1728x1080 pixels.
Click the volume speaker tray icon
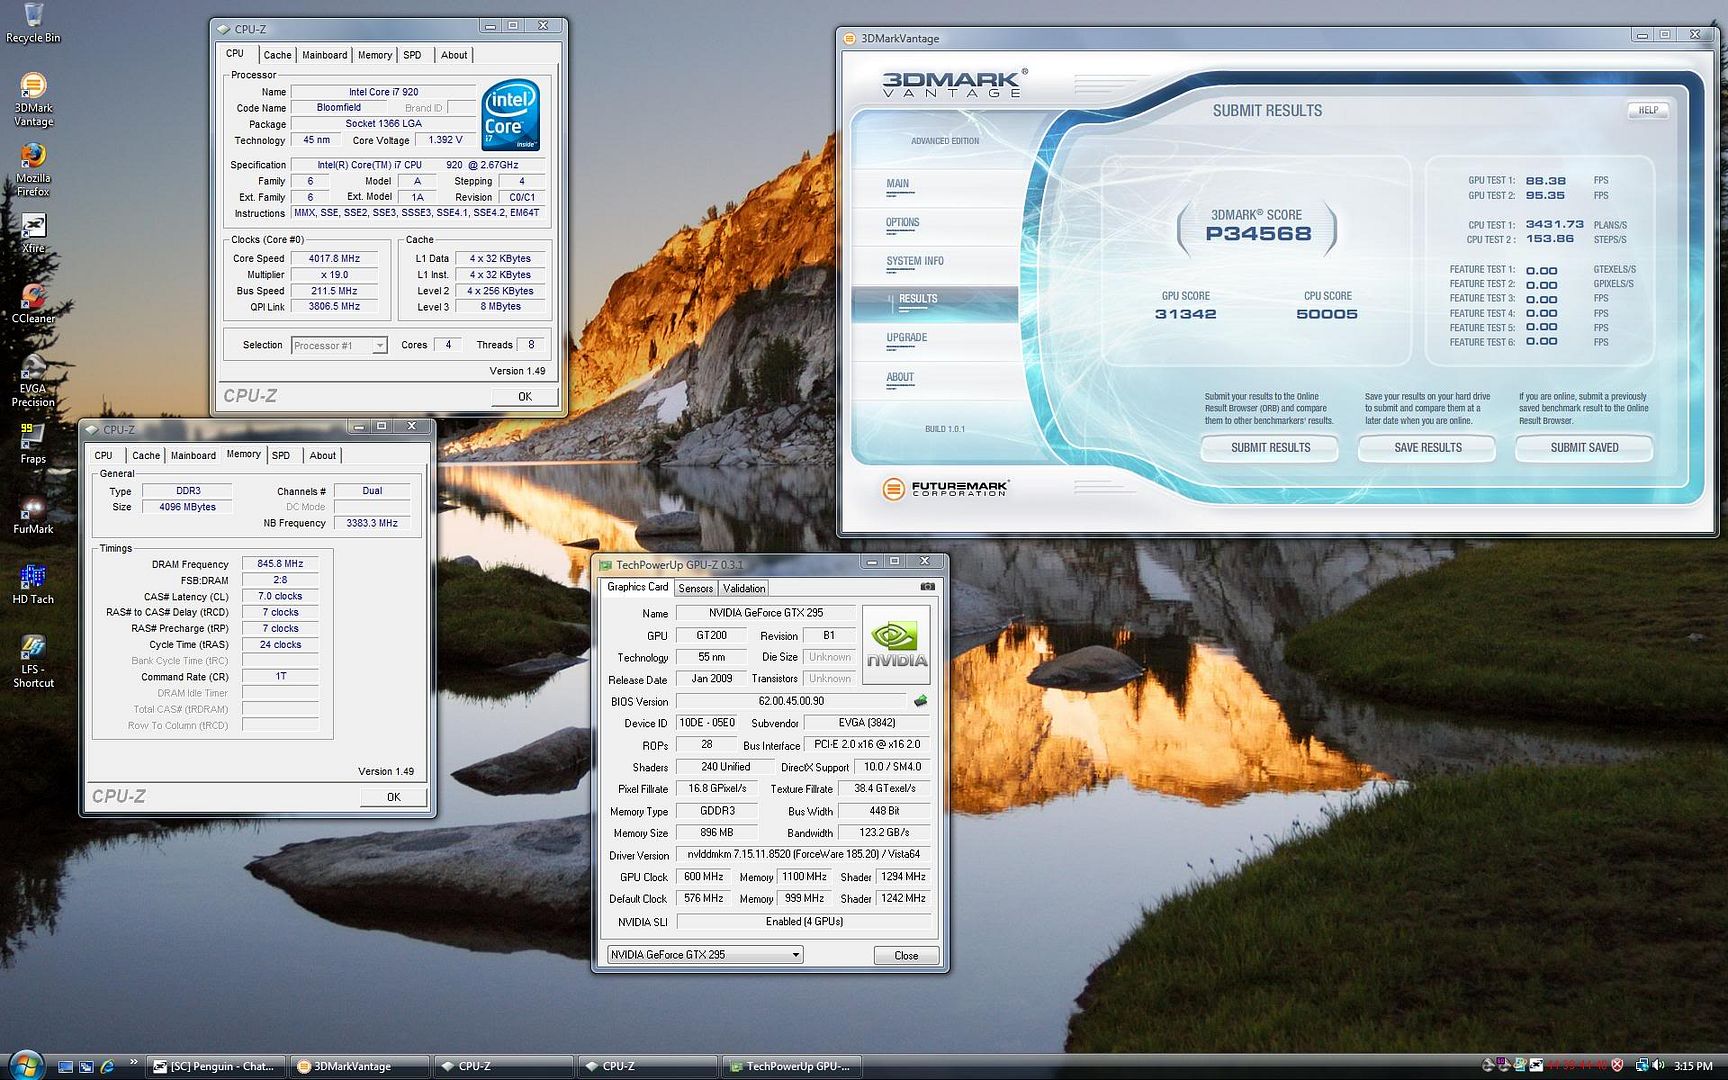point(1659,1066)
